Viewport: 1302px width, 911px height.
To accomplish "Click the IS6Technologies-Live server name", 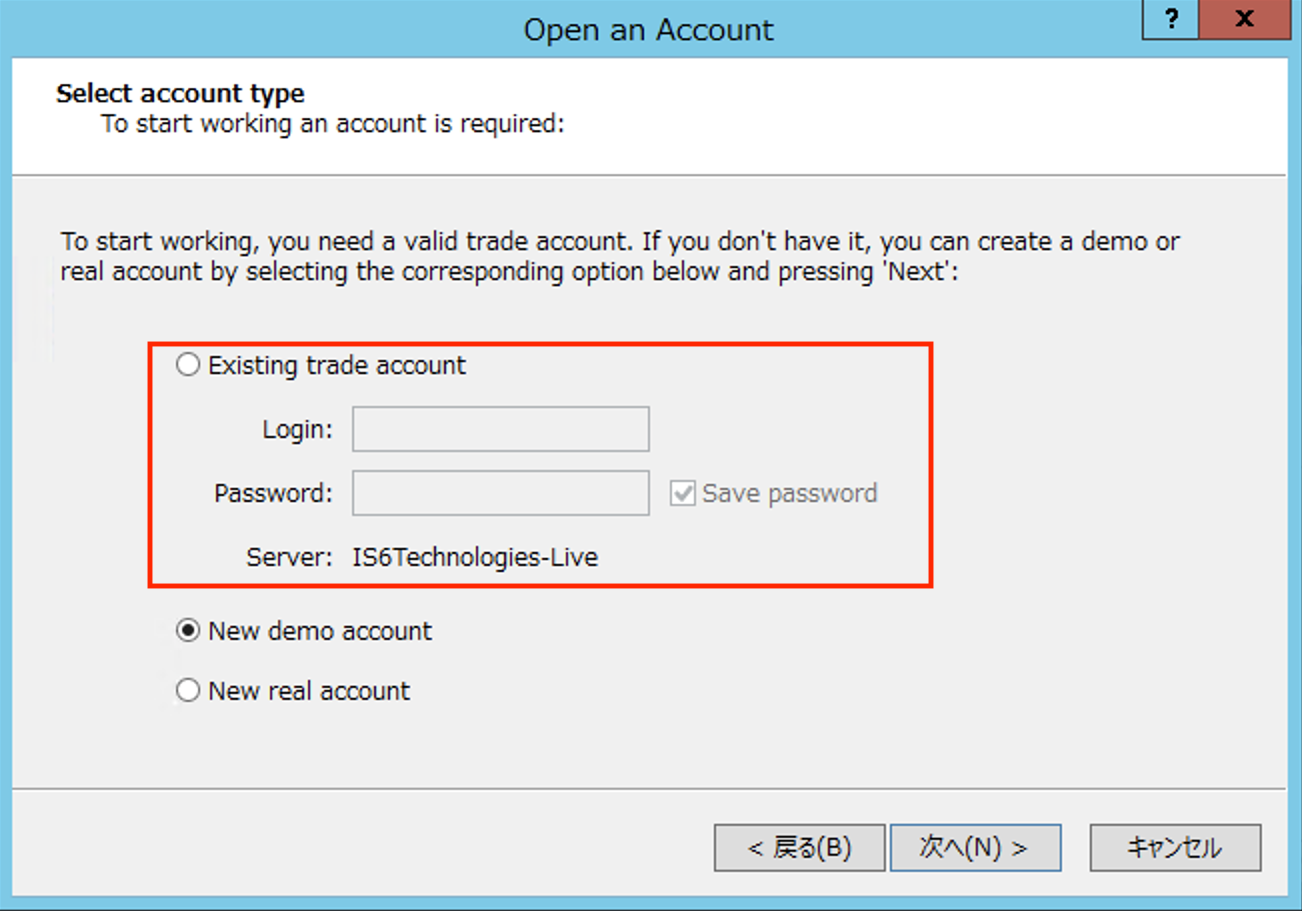I will click(475, 557).
